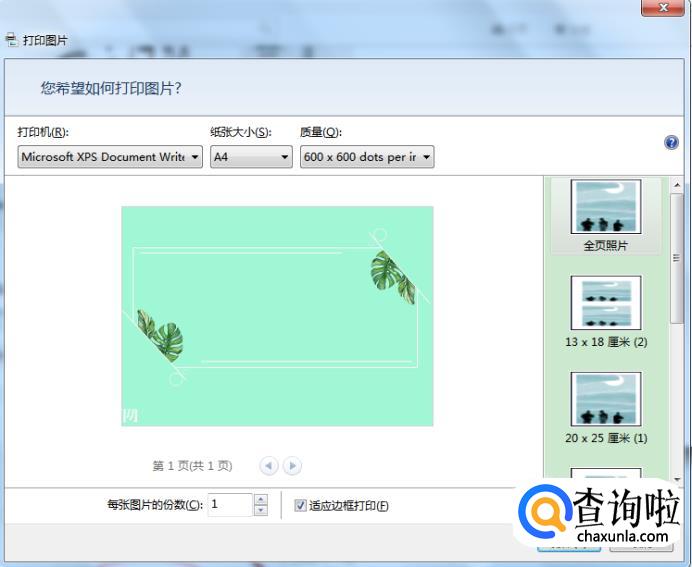Click the page 1 of 1 label
The height and width of the screenshot is (567, 692).
pyautogui.click(x=192, y=466)
